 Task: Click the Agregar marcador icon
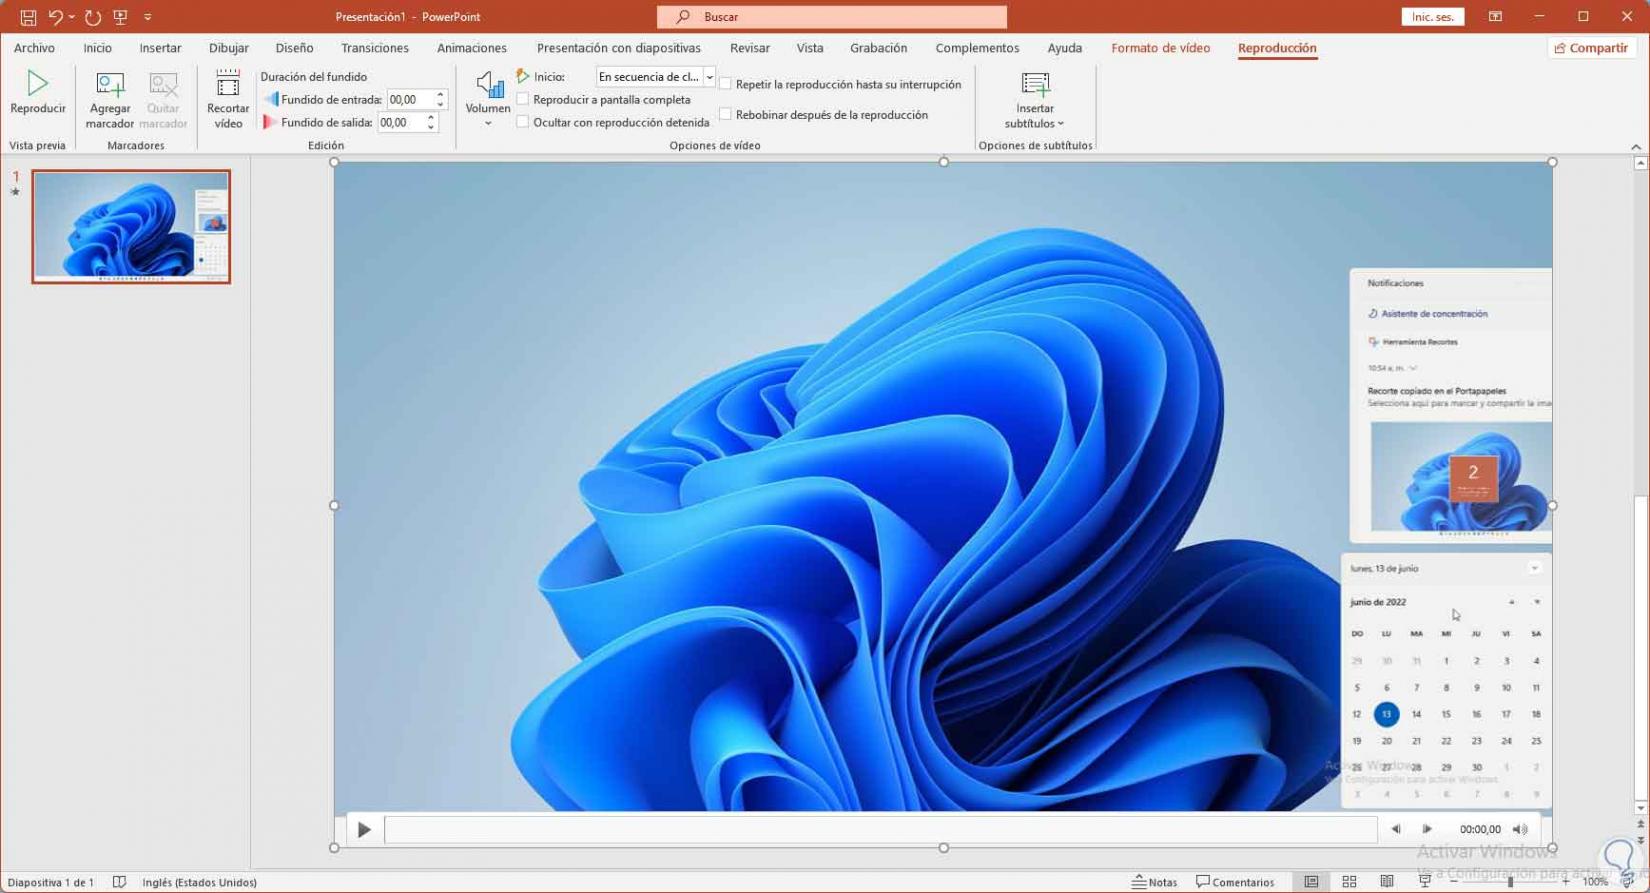110,85
